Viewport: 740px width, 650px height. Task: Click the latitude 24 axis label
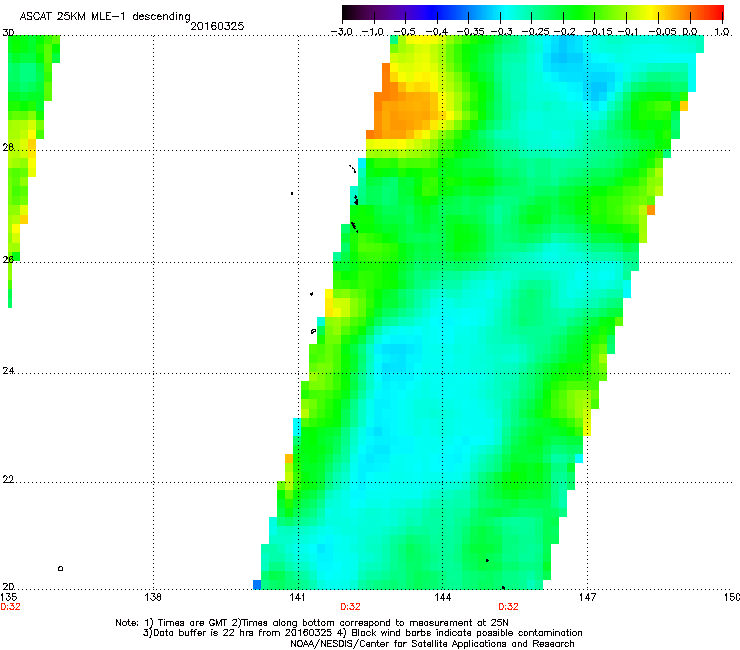point(8,371)
